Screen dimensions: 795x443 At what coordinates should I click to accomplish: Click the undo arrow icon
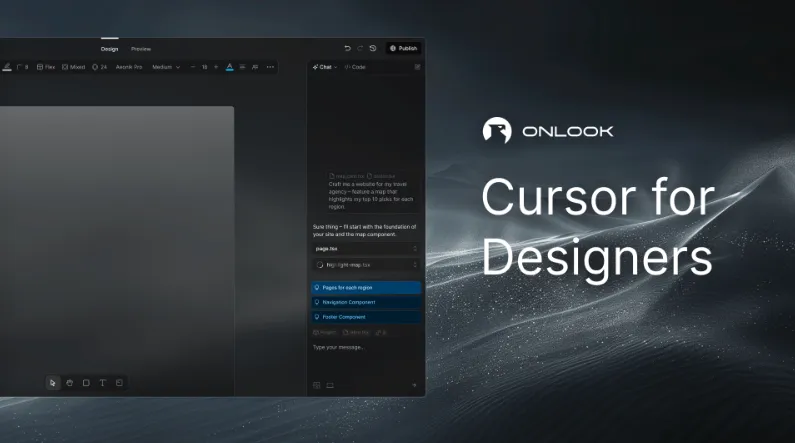(x=347, y=48)
